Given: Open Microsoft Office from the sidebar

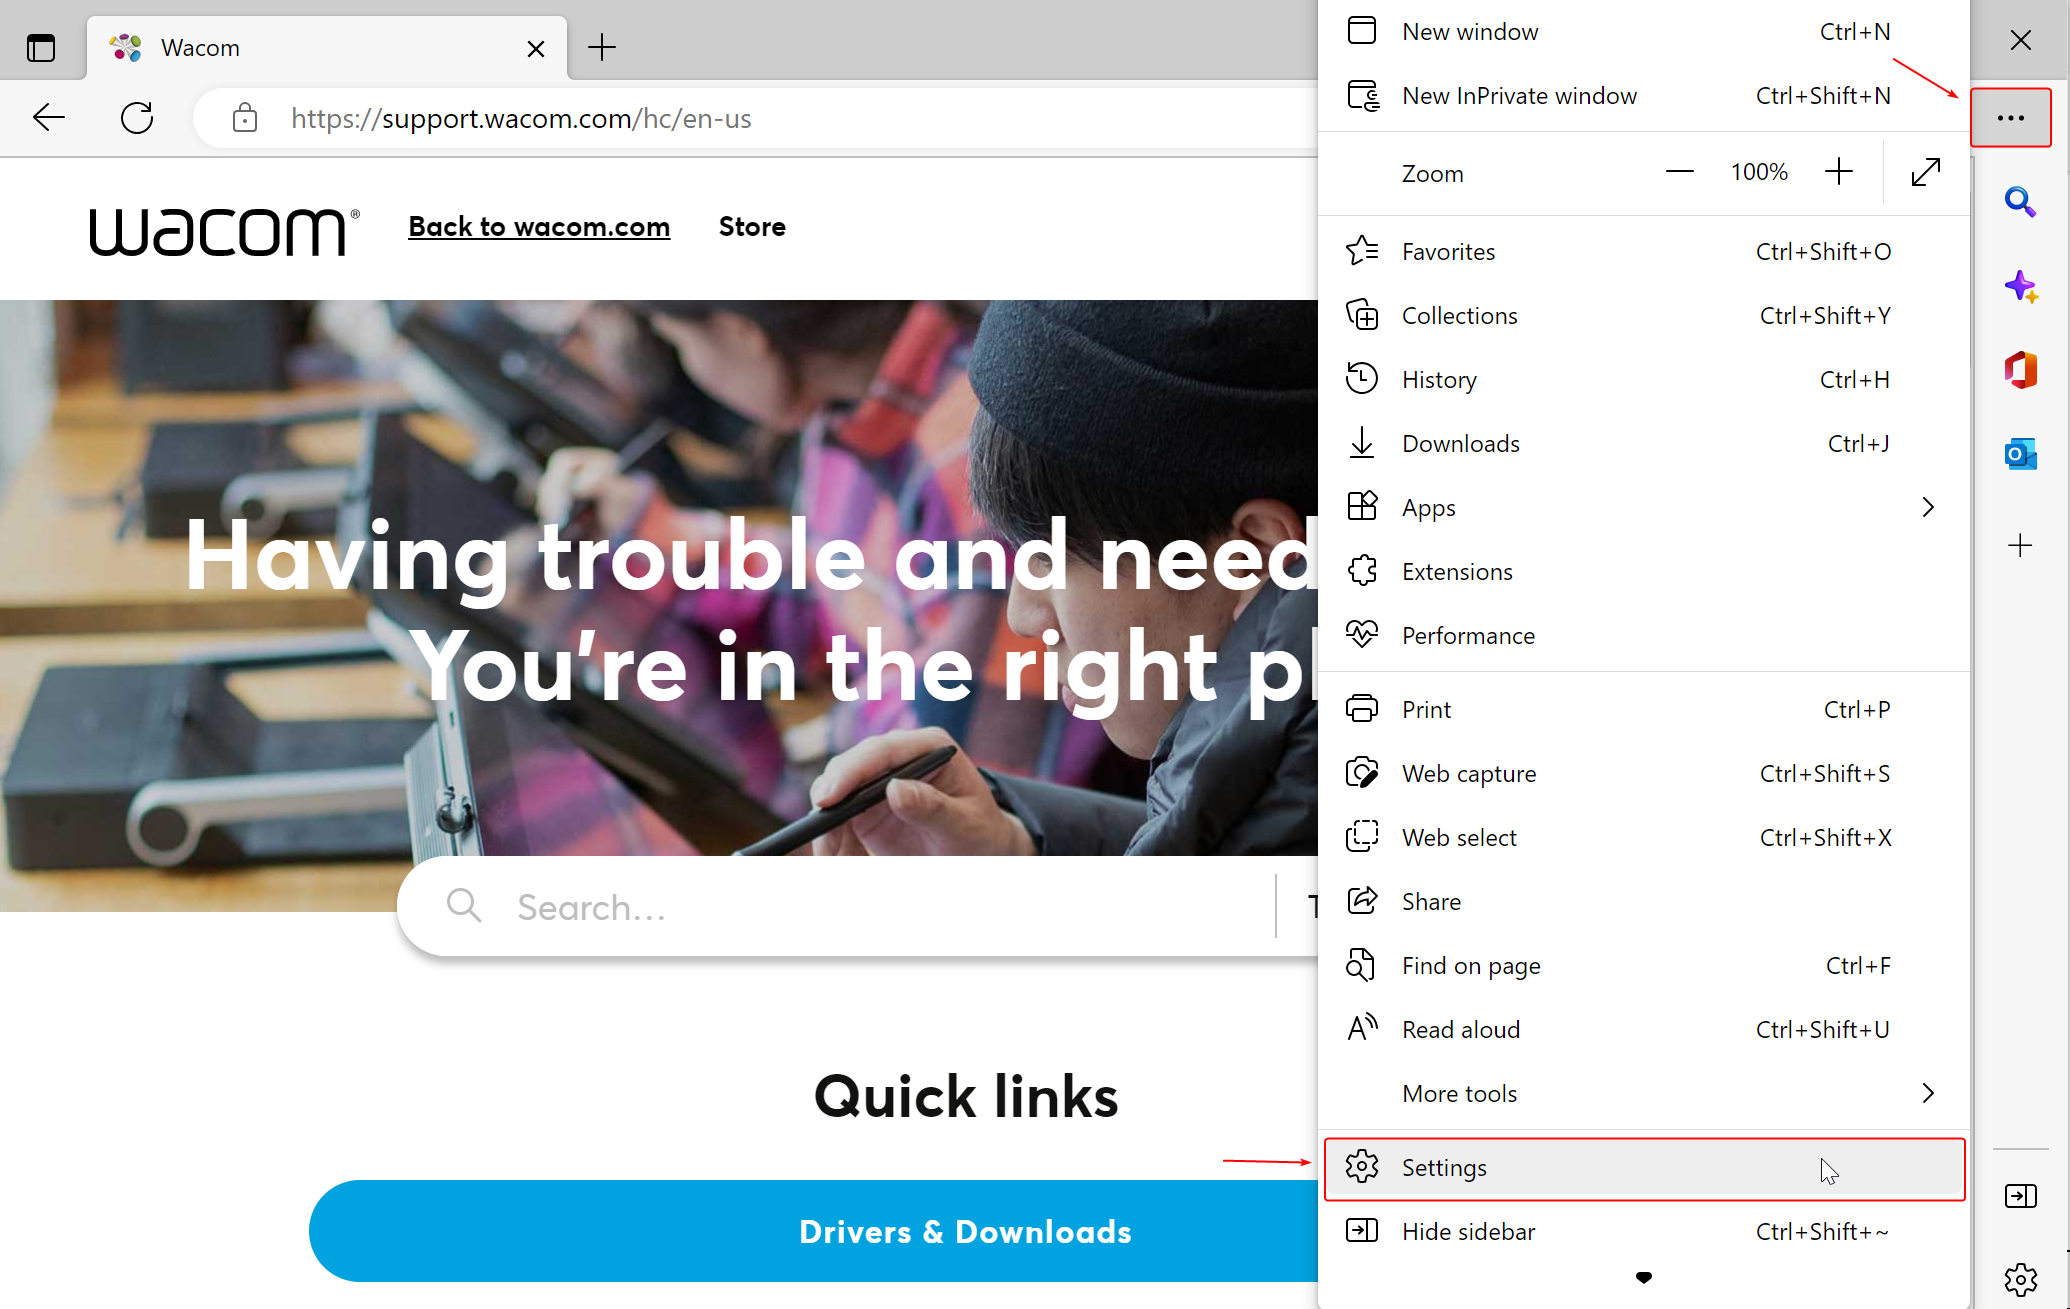Looking at the screenshot, I should pyautogui.click(x=2021, y=370).
